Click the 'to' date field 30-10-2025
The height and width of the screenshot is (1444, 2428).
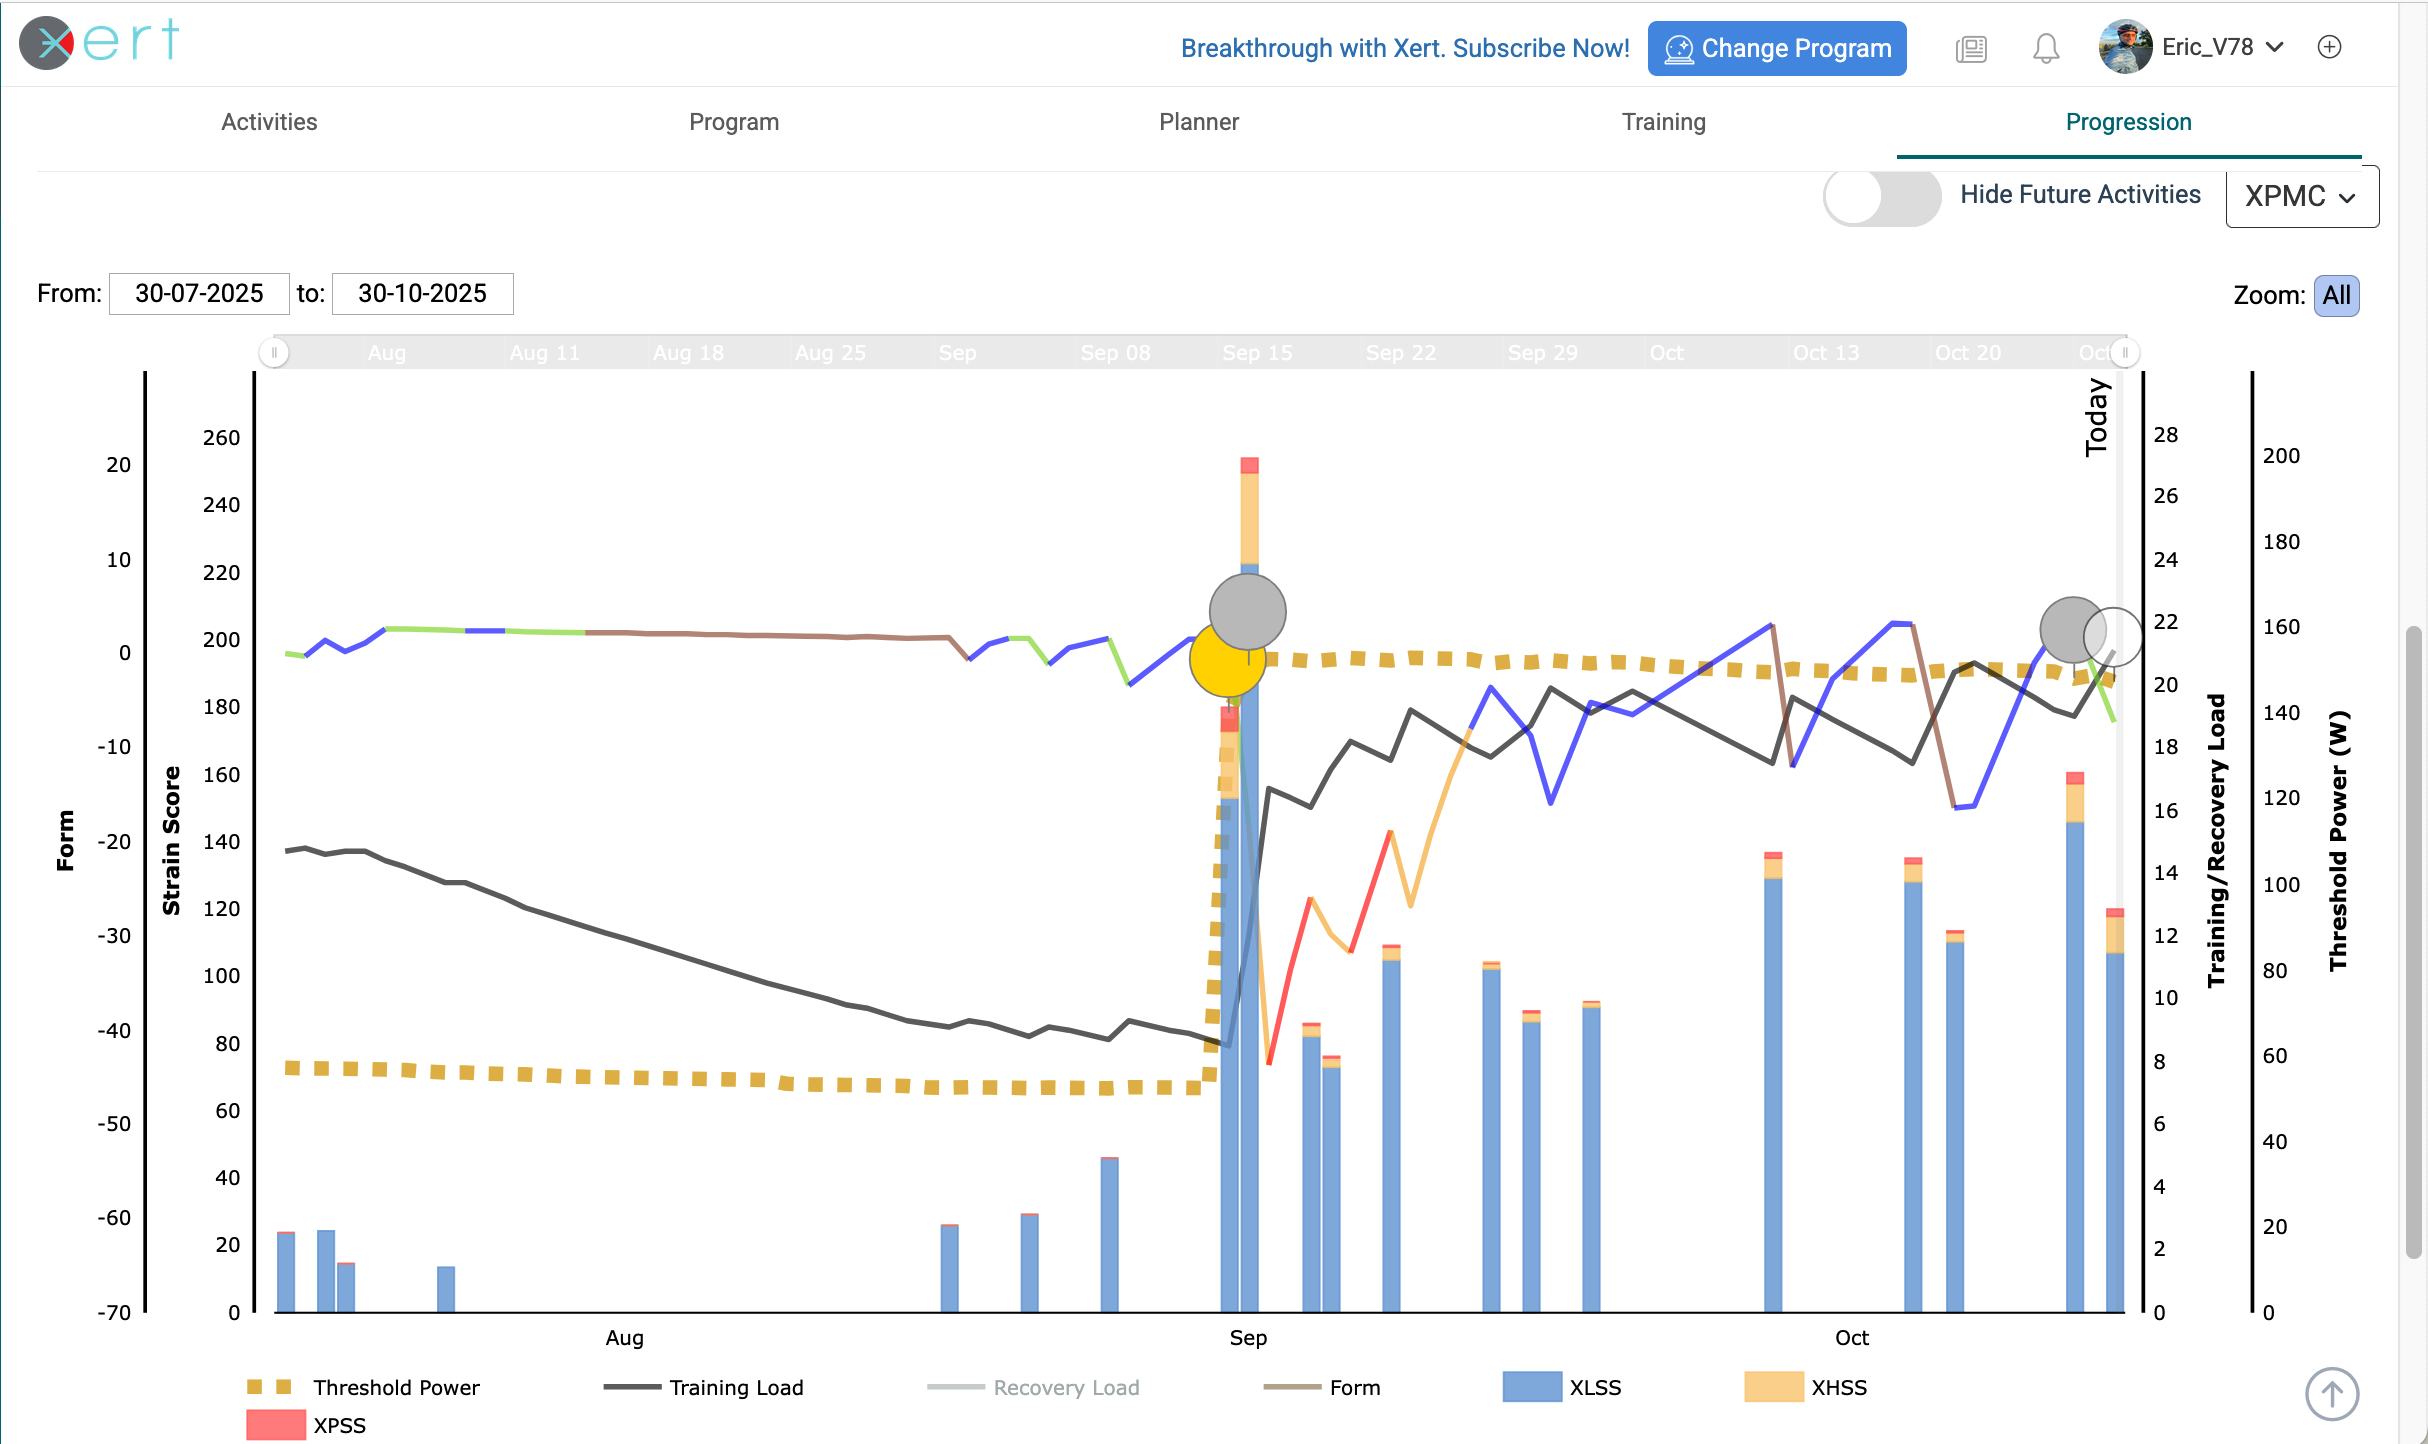422,294
